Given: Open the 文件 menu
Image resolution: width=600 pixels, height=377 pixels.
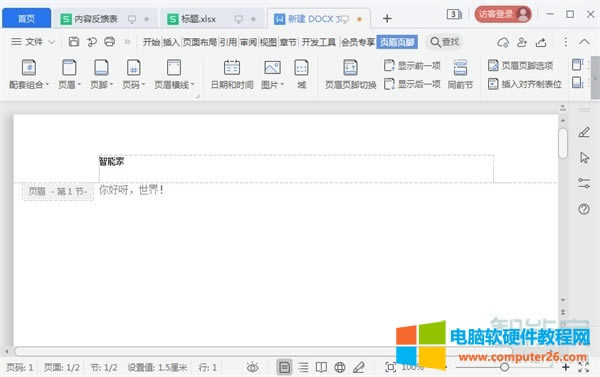Looking at the screenshot, I should pyautogui.click(x=33, y=42).
